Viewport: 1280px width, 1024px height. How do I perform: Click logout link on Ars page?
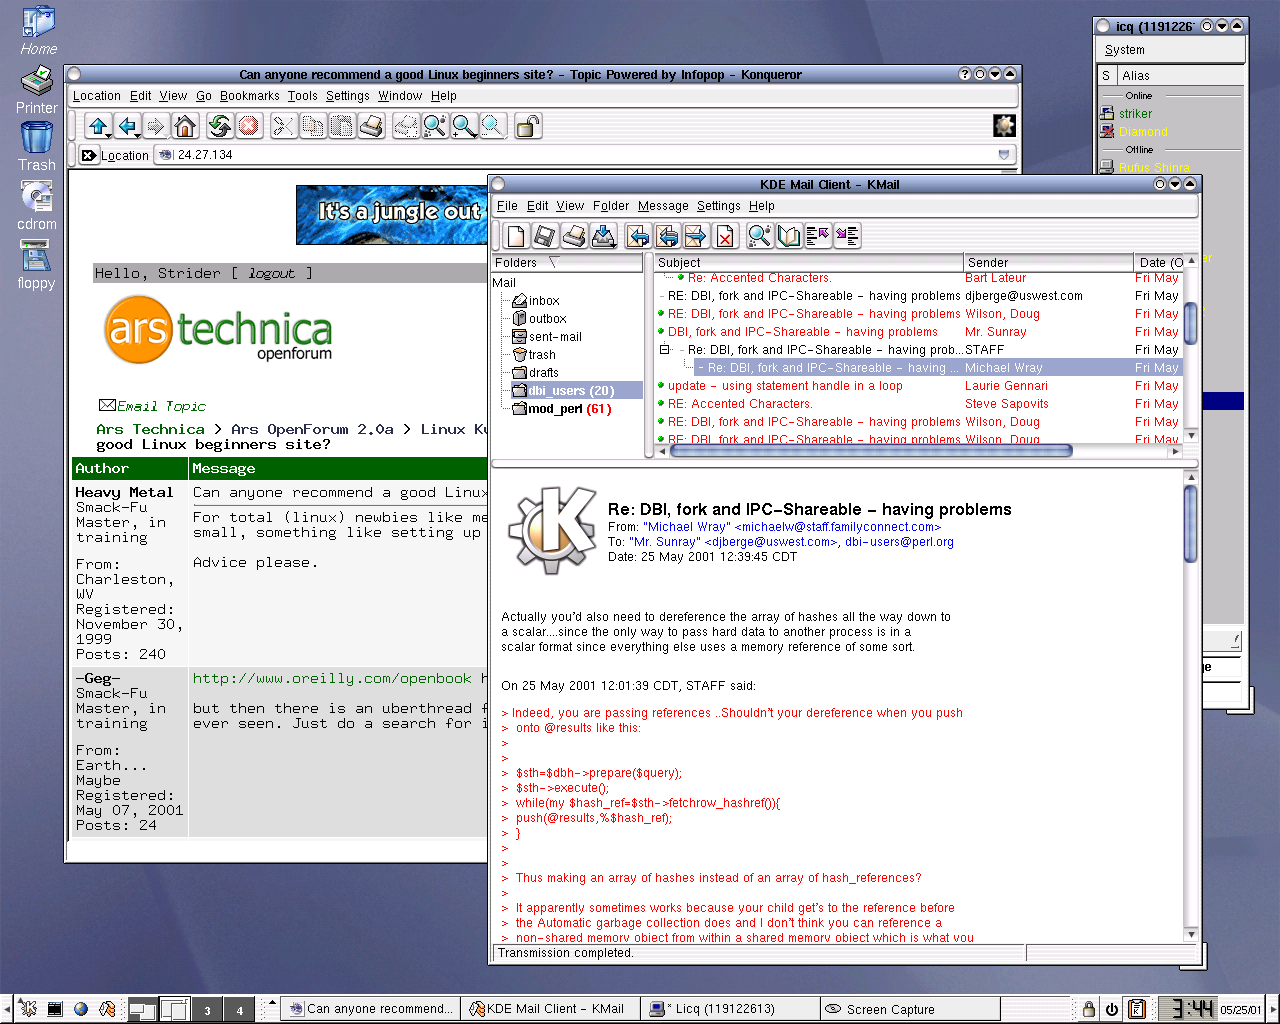coord(271,273)
